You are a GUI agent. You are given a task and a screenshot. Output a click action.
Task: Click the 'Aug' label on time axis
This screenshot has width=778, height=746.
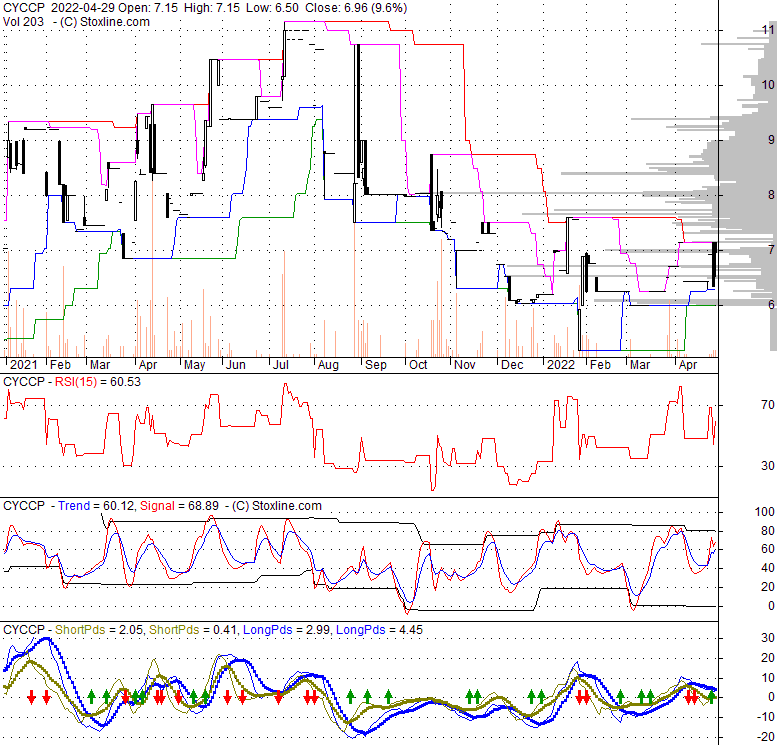[328, 365]
